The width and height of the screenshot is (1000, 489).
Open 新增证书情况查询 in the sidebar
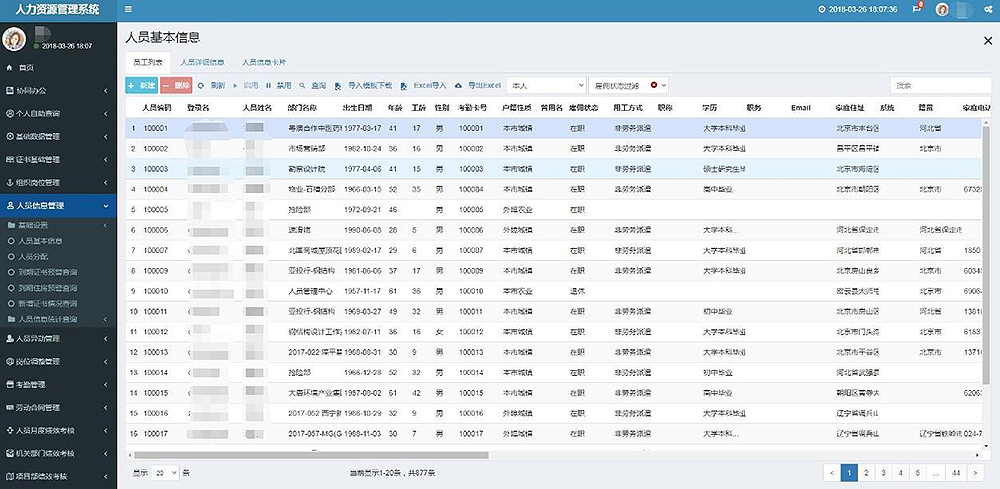pos(48,303)
